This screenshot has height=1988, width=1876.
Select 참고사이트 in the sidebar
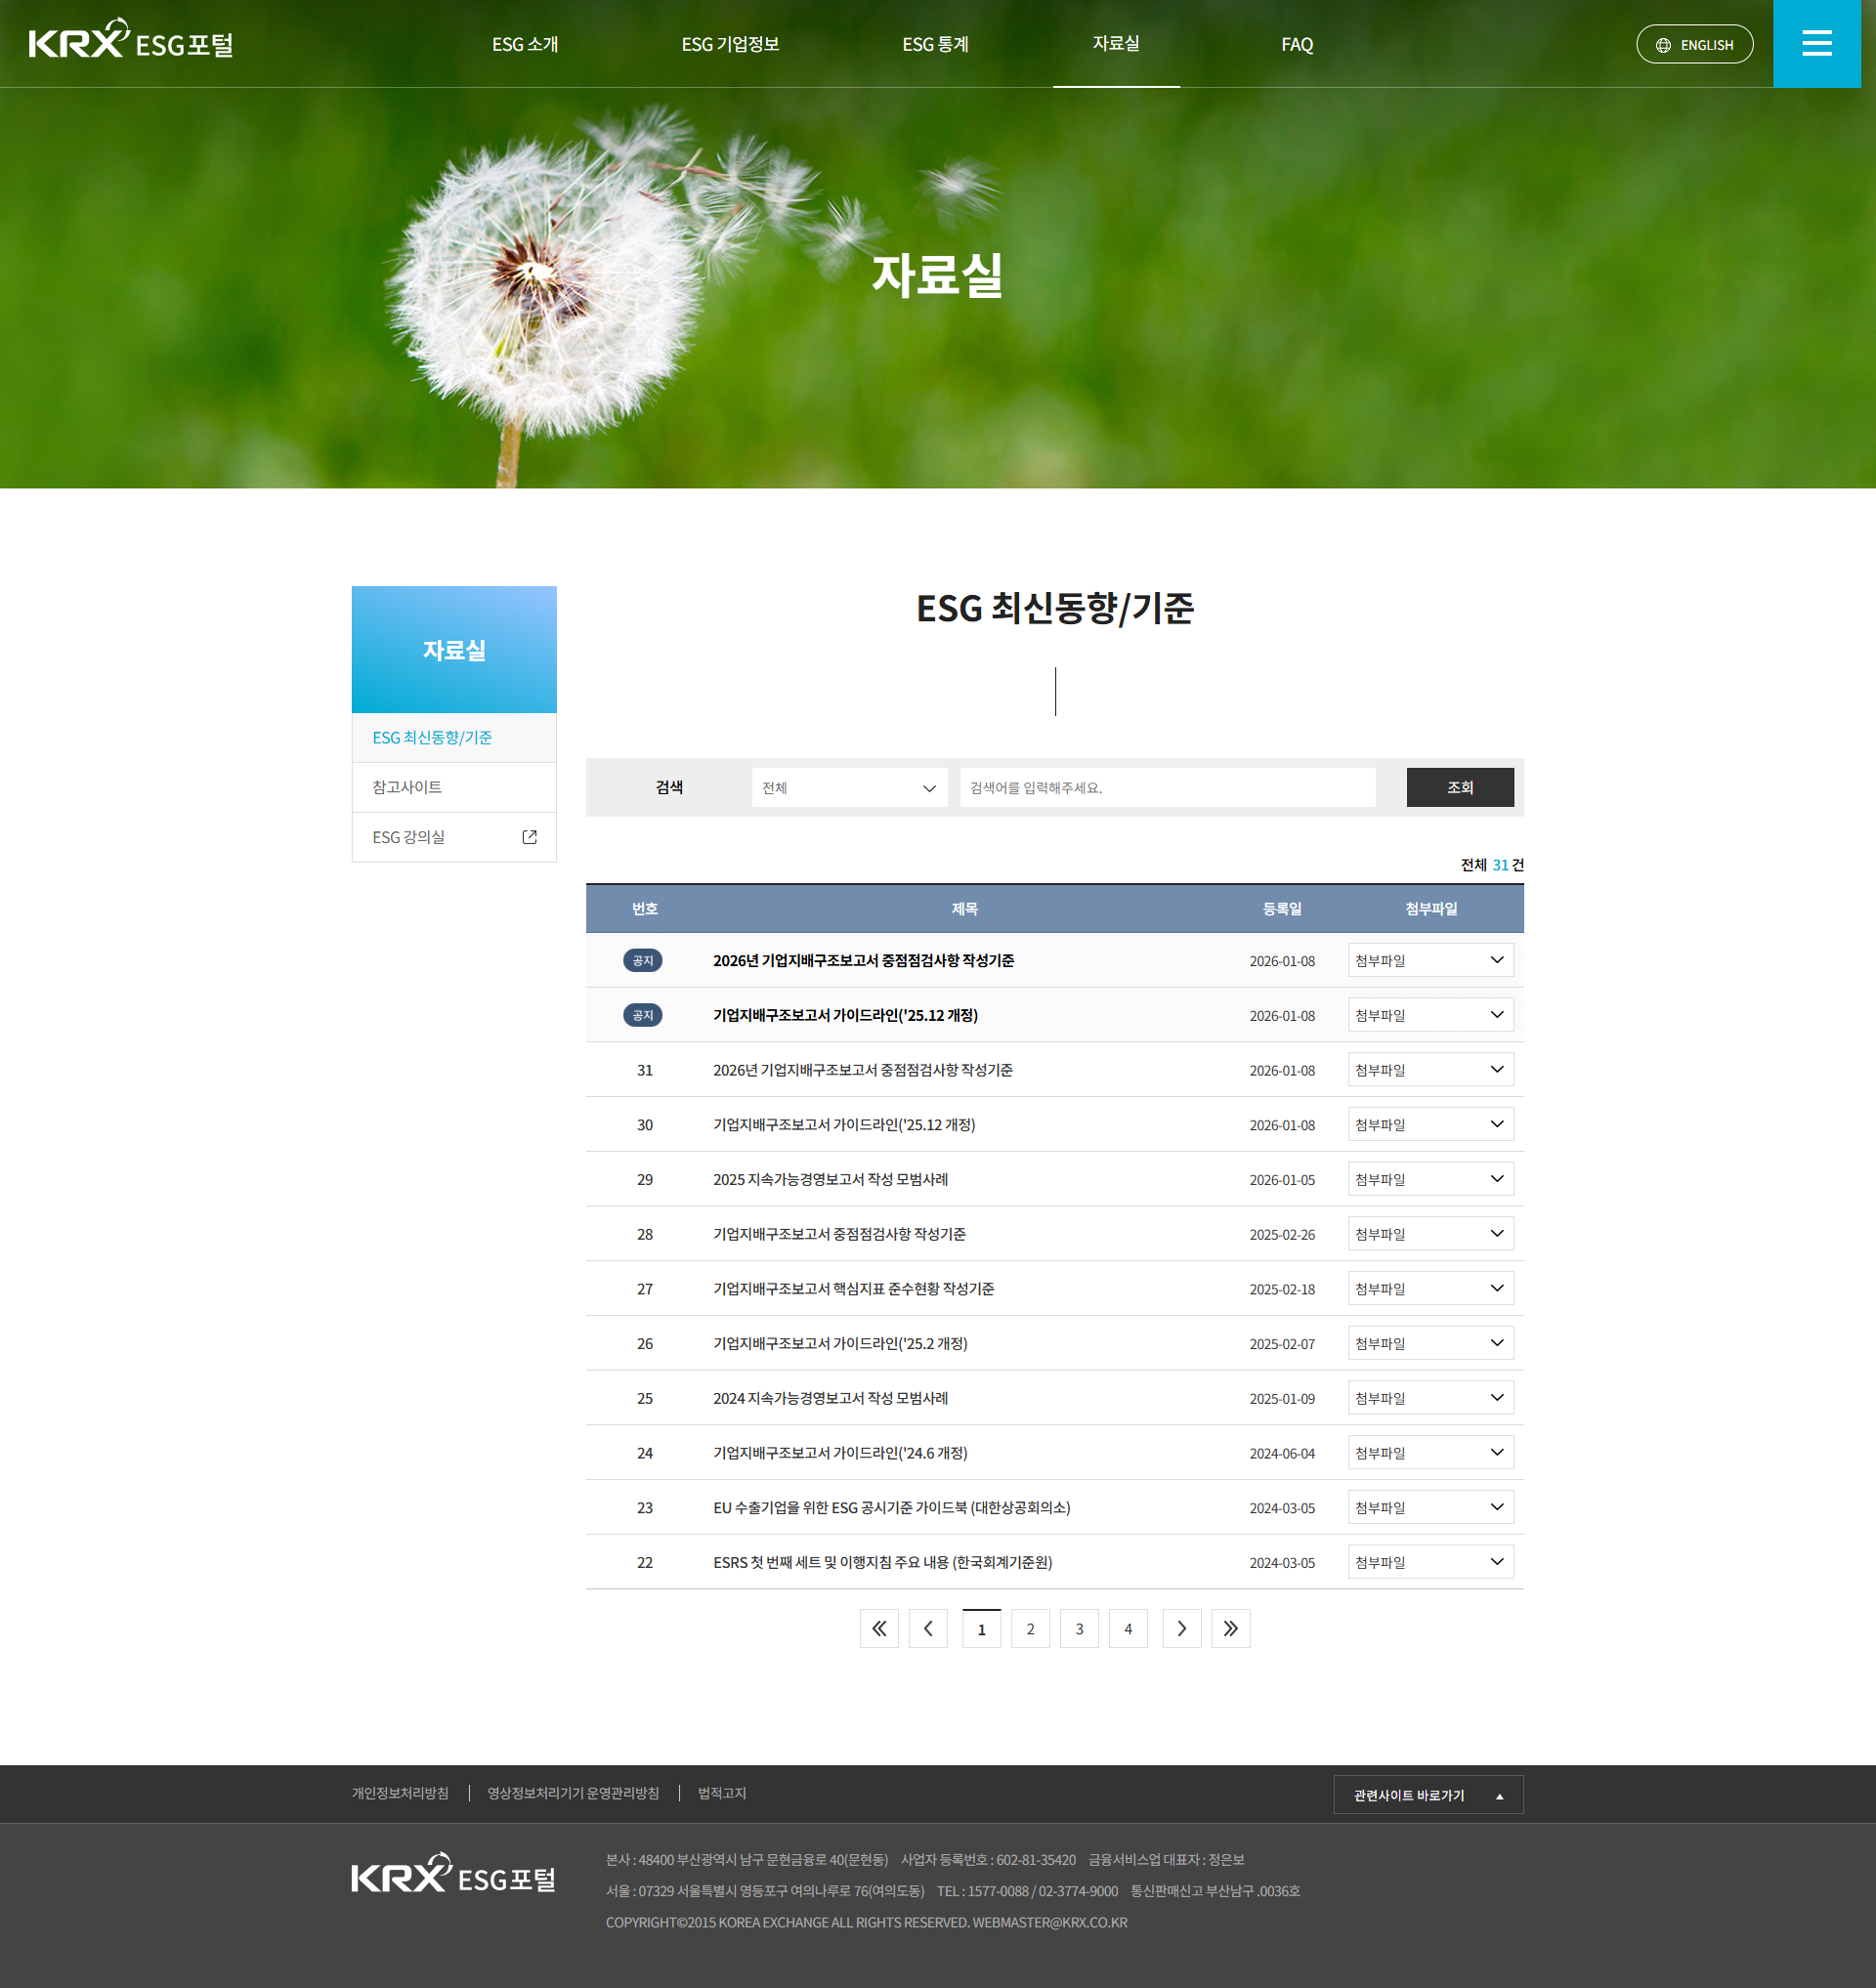click(x=407, y=787)
